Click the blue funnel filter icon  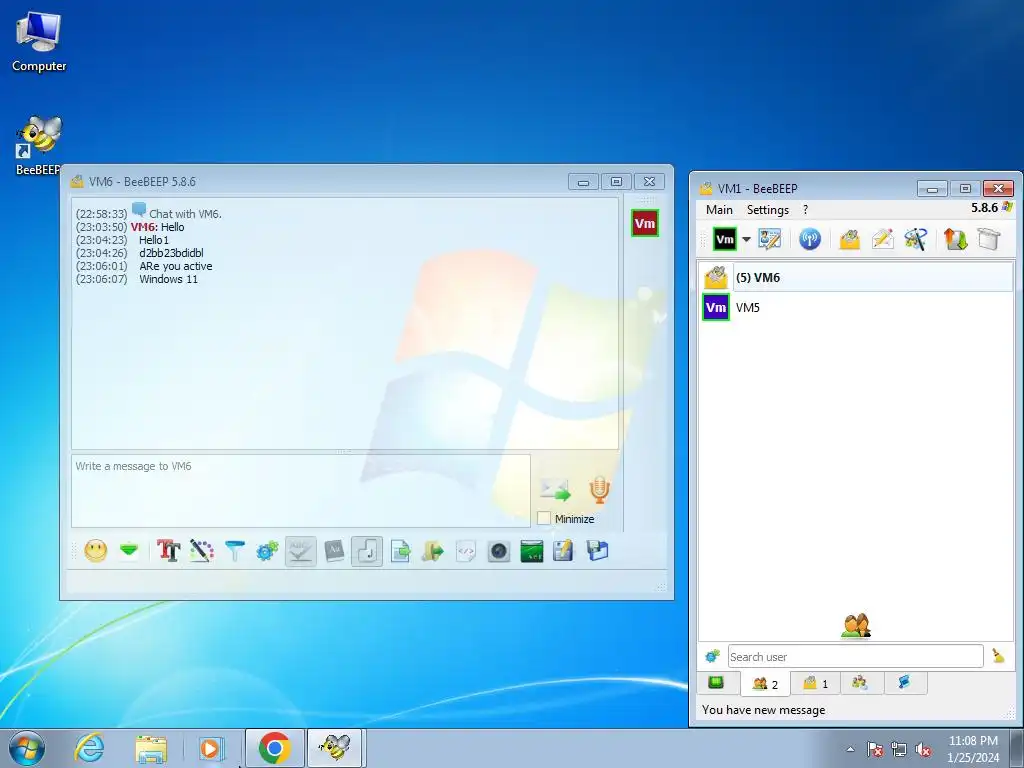pos(234,551)
